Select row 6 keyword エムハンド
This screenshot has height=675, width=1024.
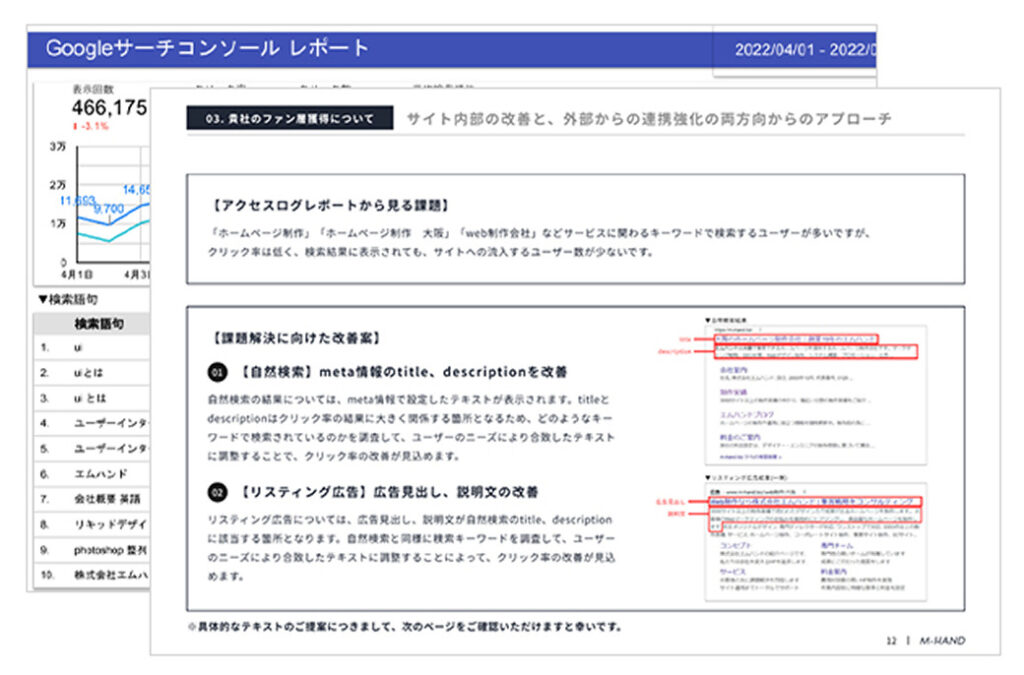[101, 474]
